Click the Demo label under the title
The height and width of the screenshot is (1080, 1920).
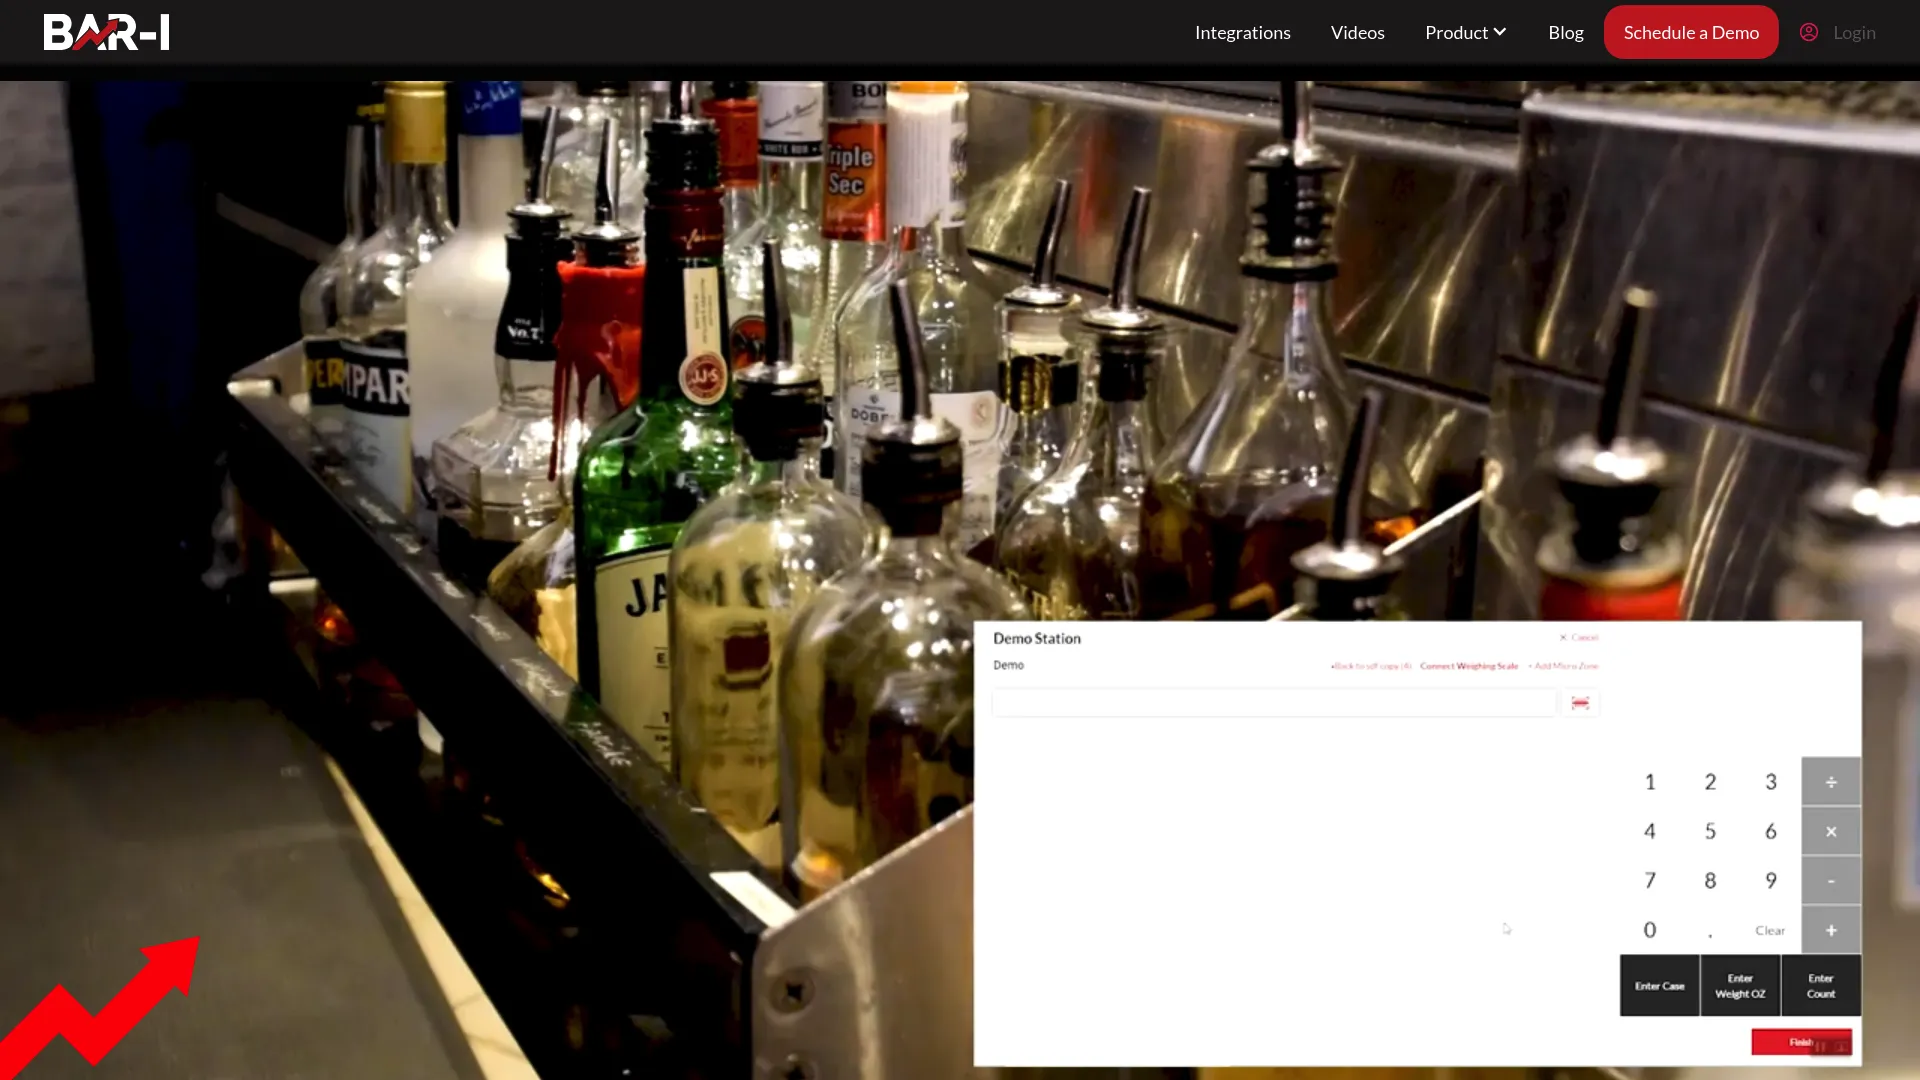click(1008, 665)
